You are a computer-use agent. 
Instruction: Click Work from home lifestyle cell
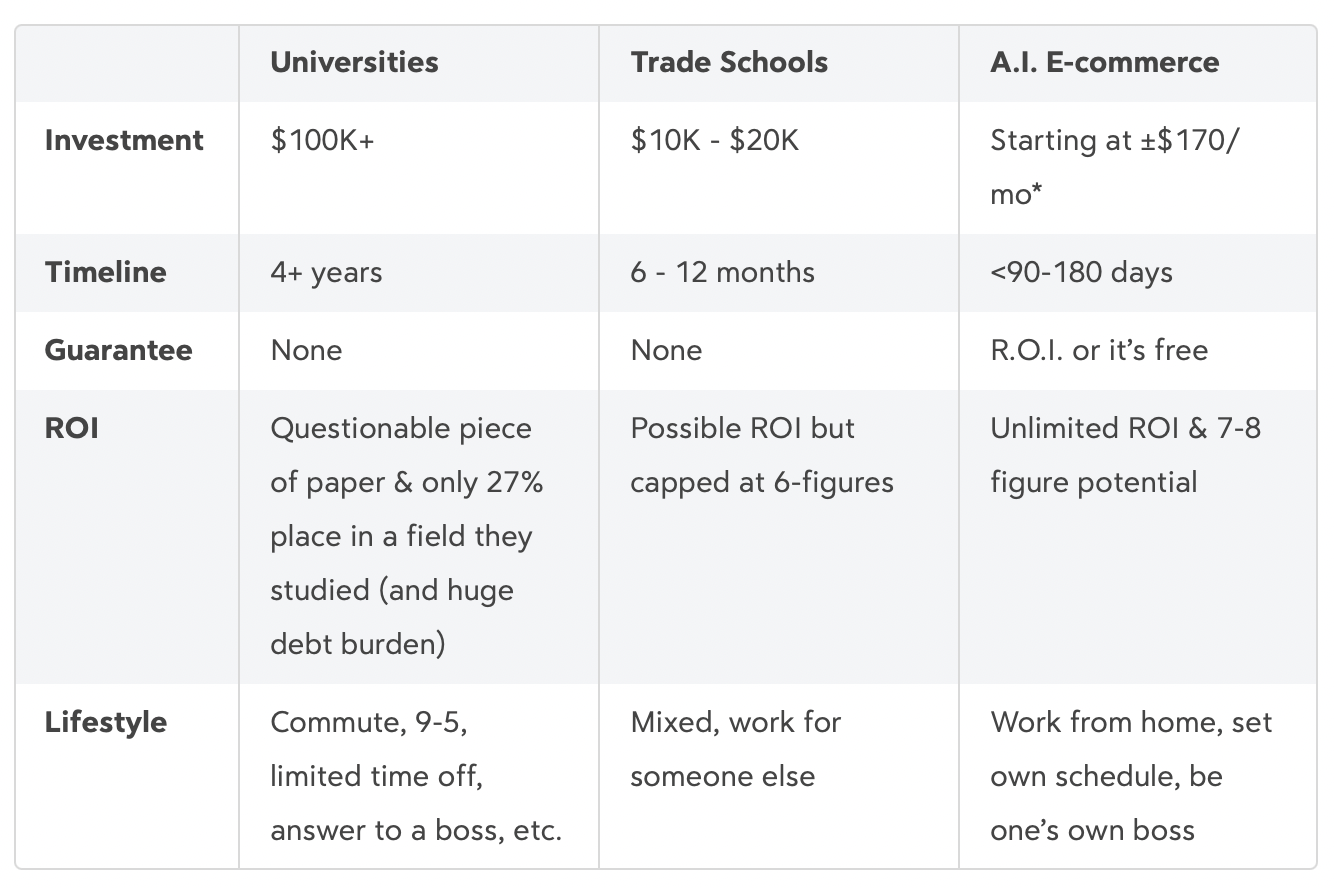(x=1130, y=776)
